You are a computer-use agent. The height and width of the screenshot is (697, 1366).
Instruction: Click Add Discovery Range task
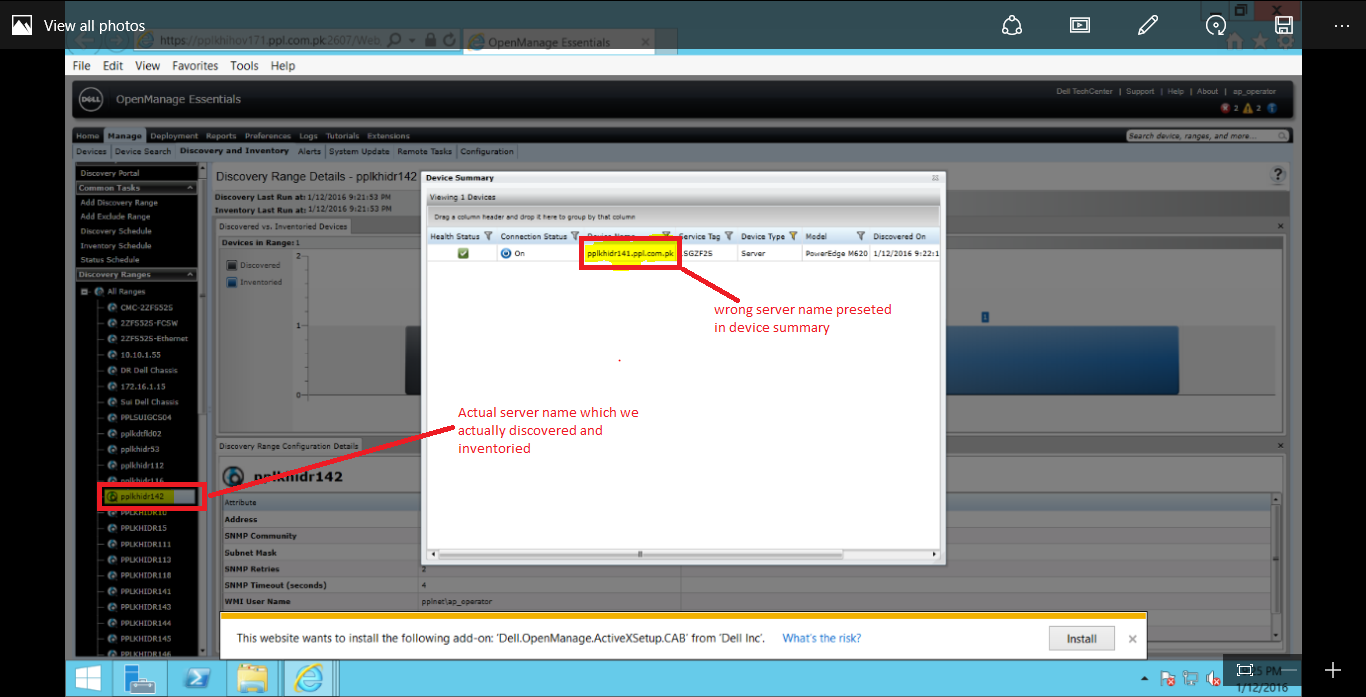click(119, 202)
